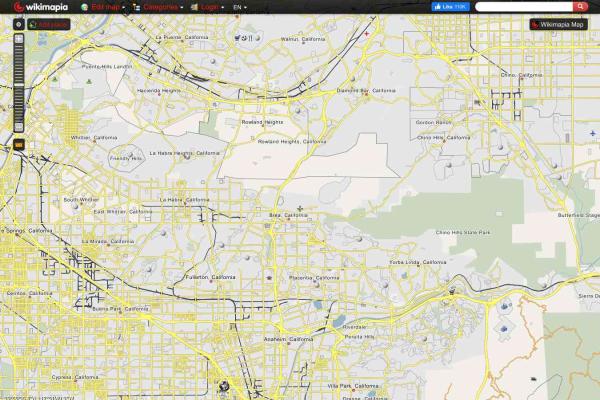
Task: Click the zoom slider handle
Action: [x=19, y=85]
